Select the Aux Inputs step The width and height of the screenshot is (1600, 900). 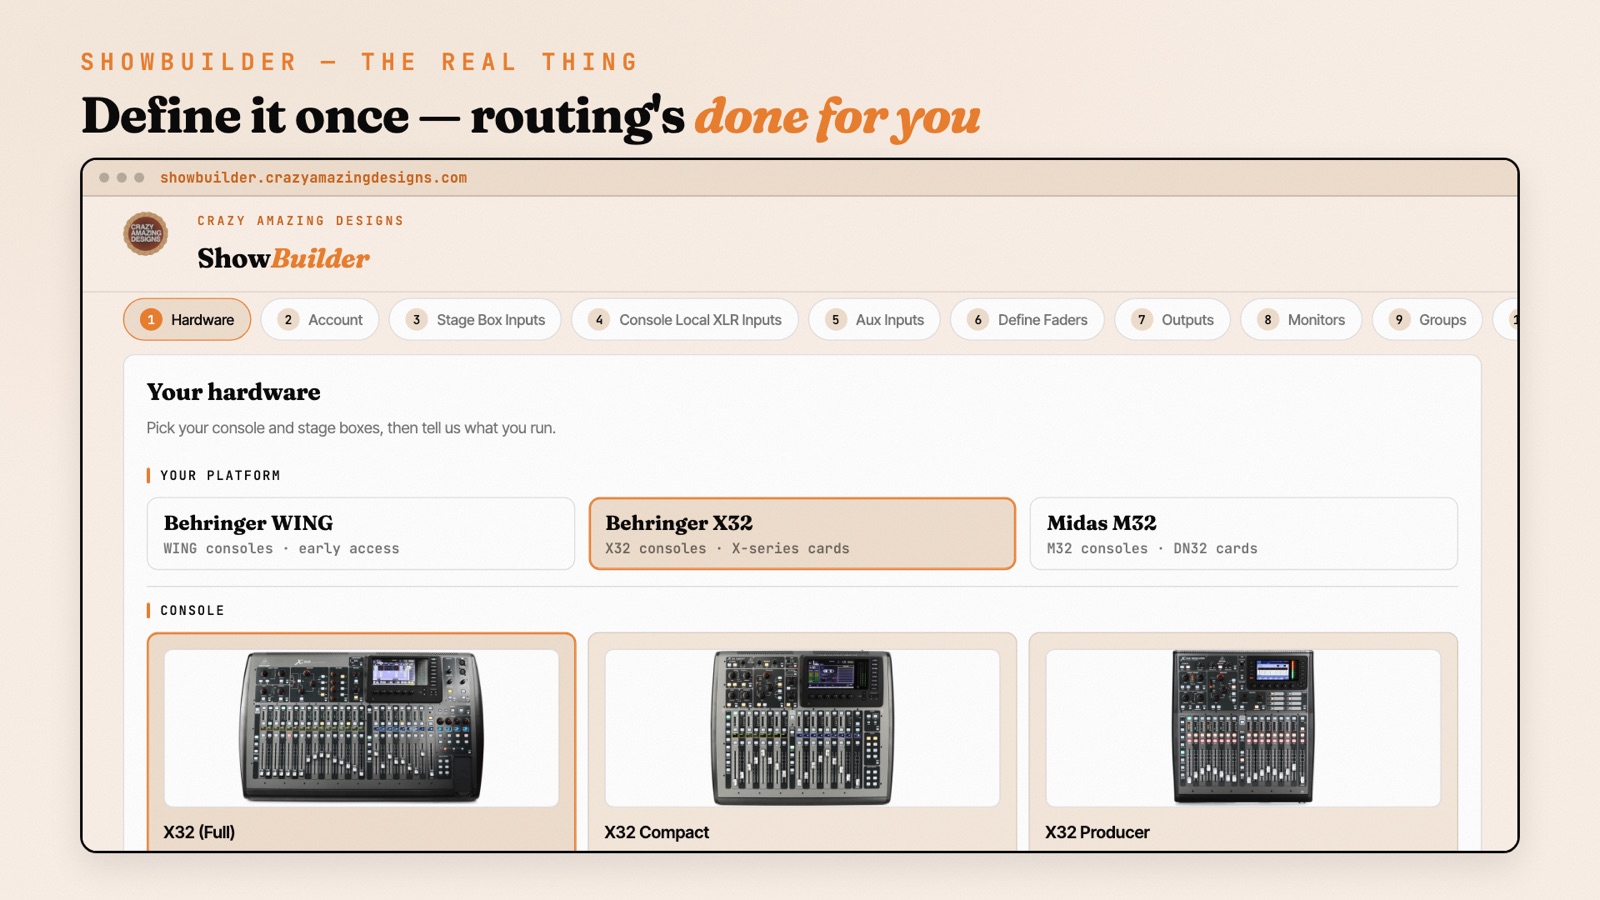tap(875, 320)
